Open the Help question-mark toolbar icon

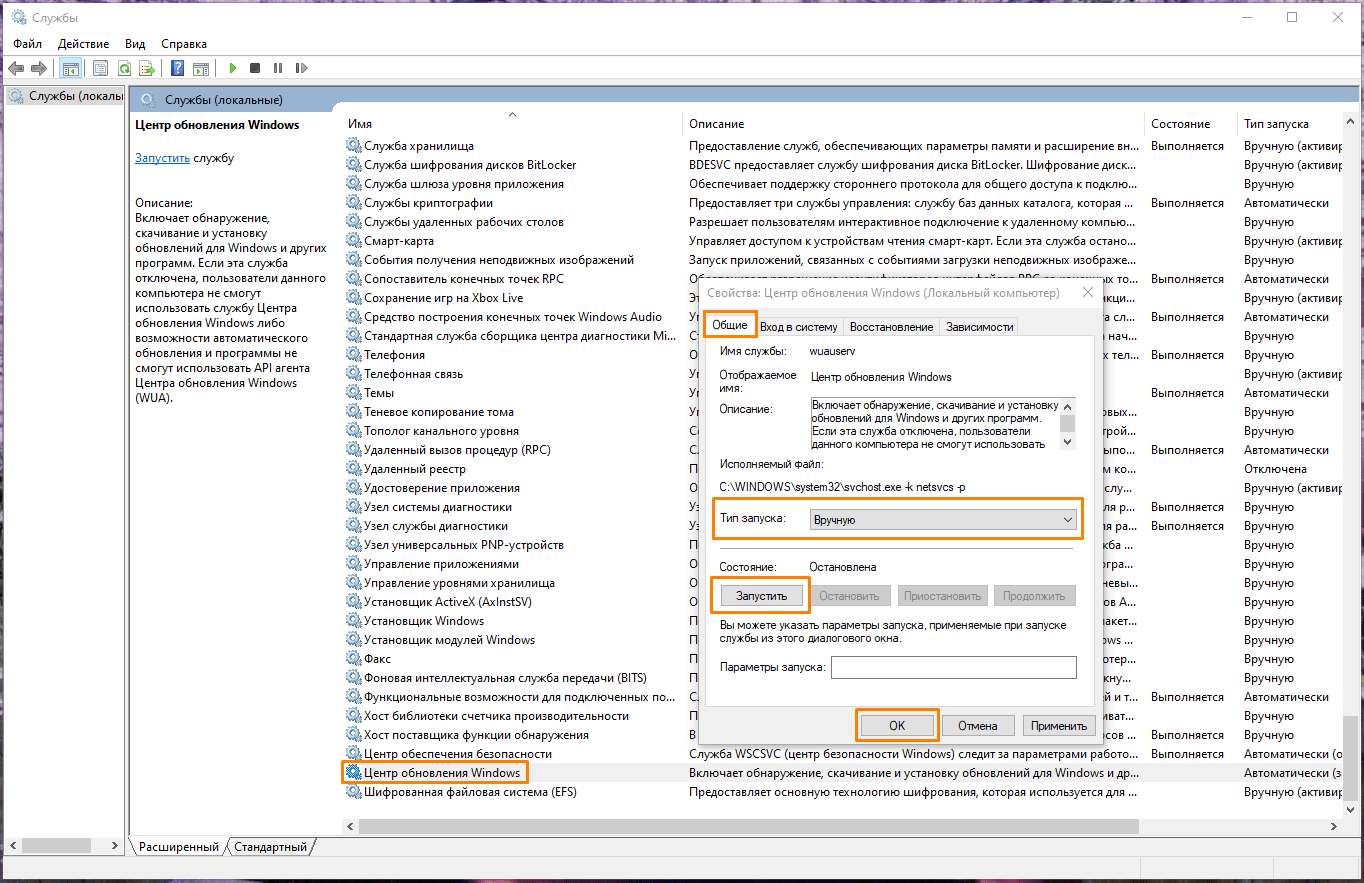[x=177, y=68]
